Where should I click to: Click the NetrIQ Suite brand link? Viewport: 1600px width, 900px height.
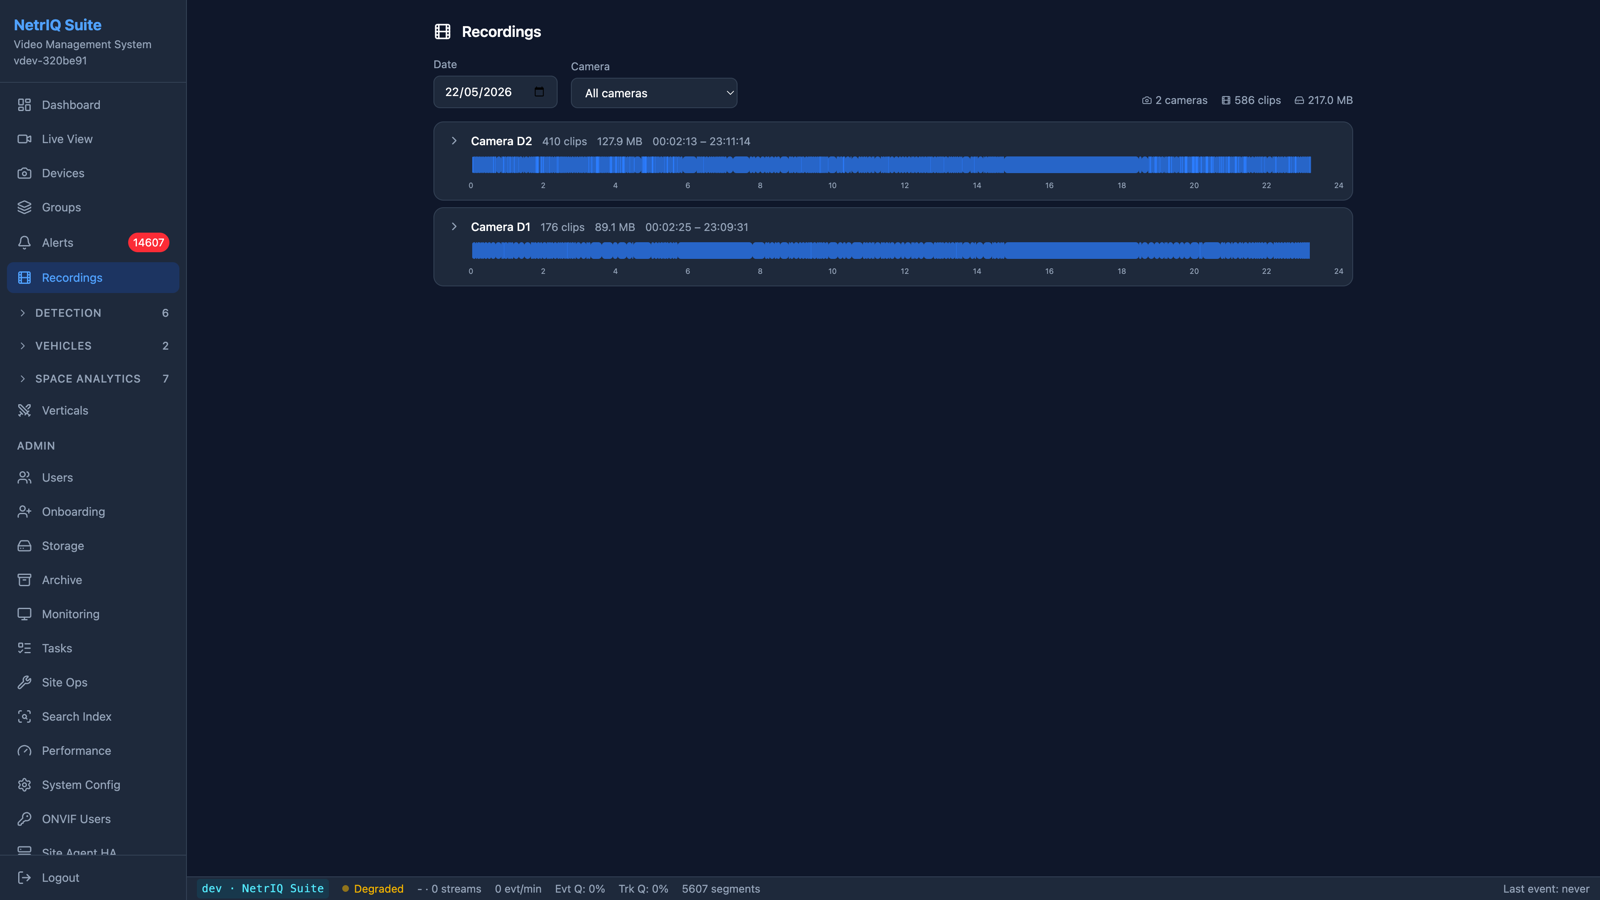click(57, 25)
